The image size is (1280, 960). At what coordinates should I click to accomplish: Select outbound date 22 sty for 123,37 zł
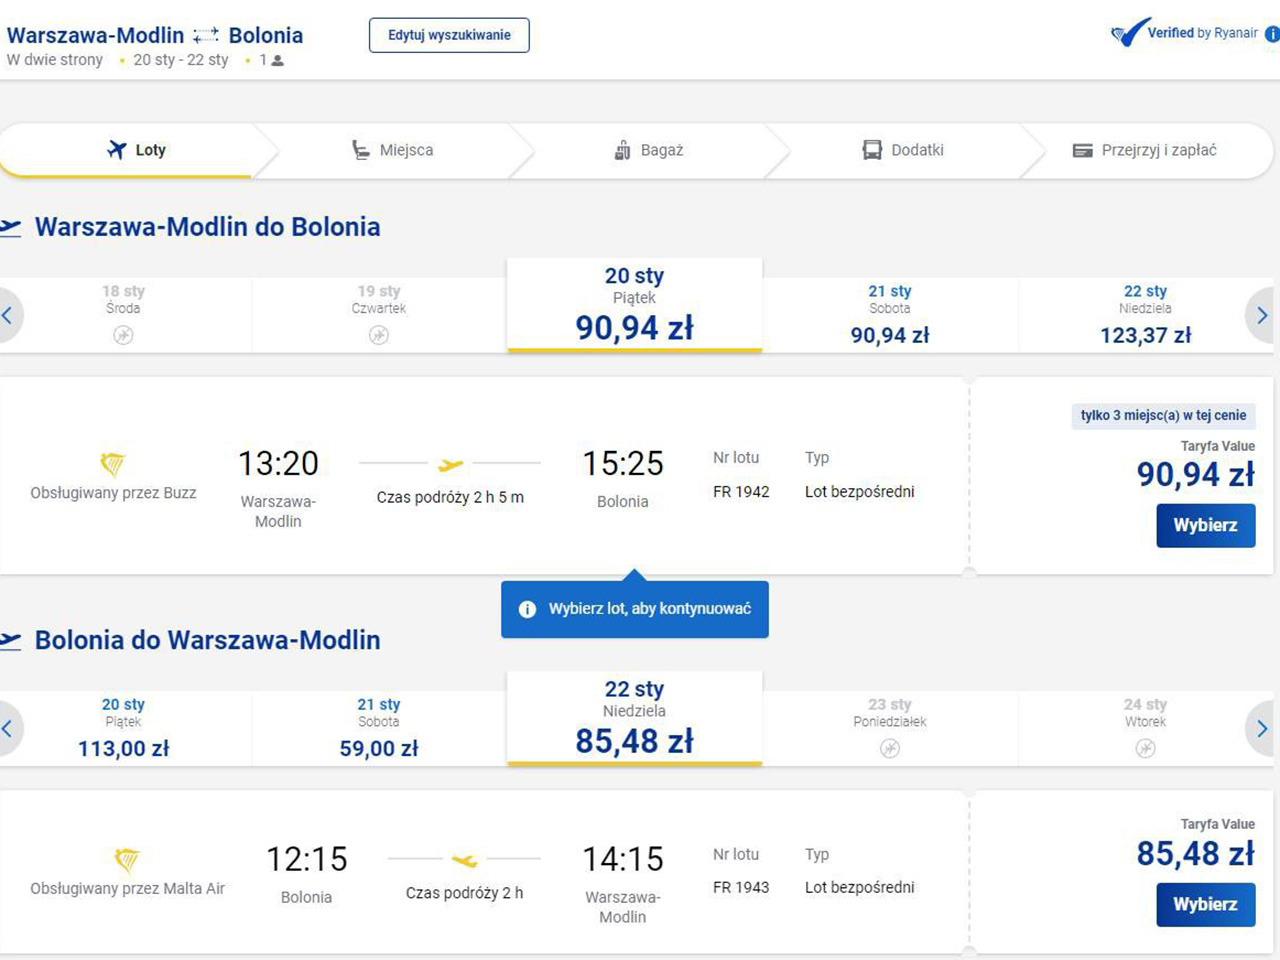[1145, 314]
